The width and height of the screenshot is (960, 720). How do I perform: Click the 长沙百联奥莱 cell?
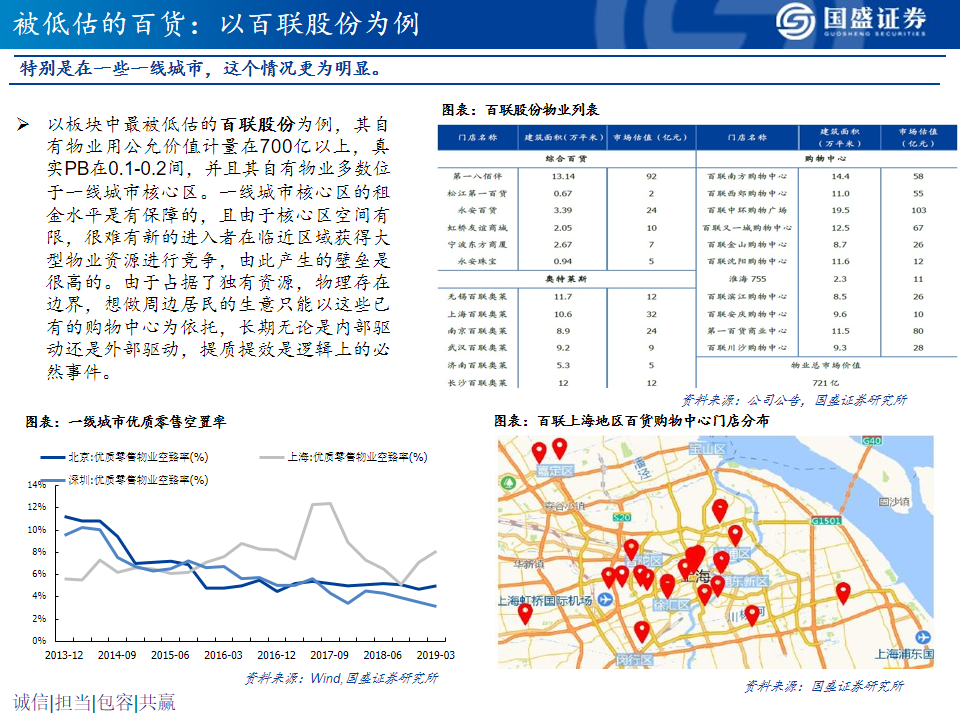478,383
